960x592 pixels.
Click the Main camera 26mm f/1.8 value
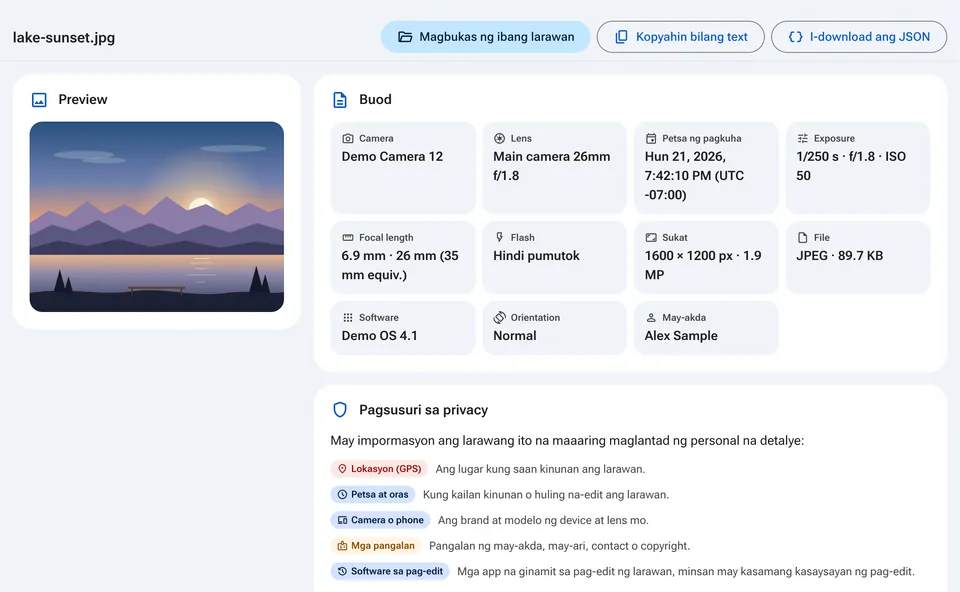552,166
